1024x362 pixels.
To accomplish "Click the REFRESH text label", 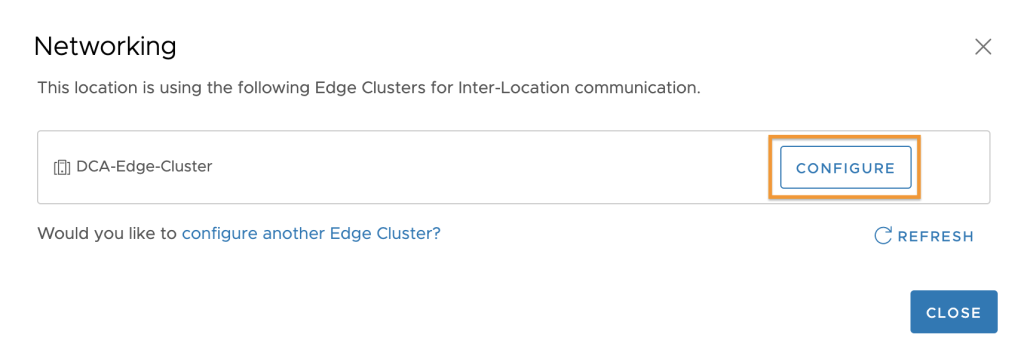I will pyautogui.click(x=935, y=237).
